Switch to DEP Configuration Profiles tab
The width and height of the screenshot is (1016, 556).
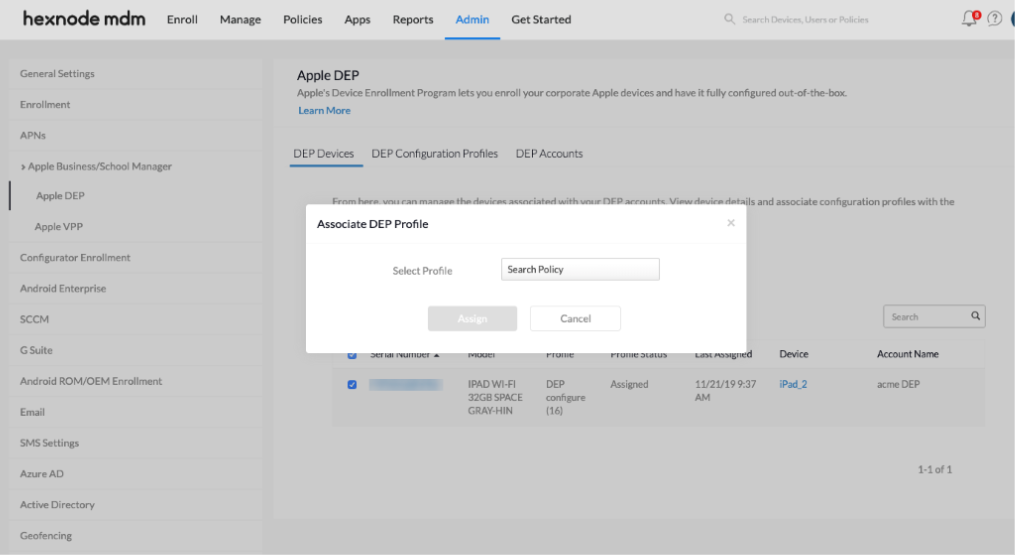435,154
